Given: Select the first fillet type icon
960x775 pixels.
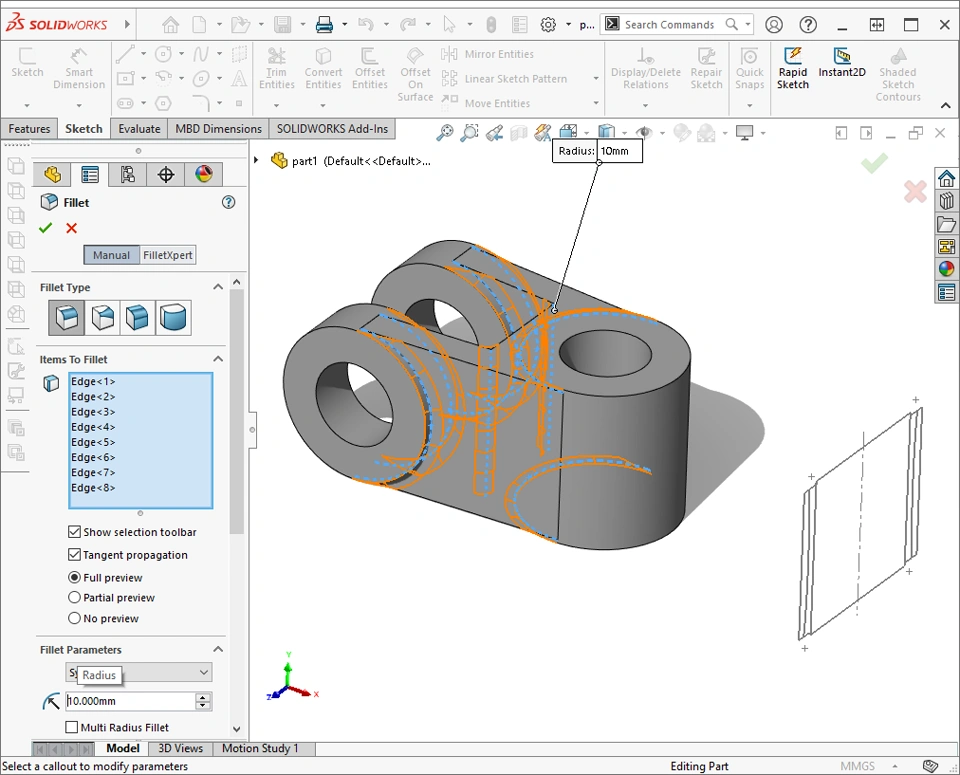Looking at the screenshot, I should pos(67,318).
